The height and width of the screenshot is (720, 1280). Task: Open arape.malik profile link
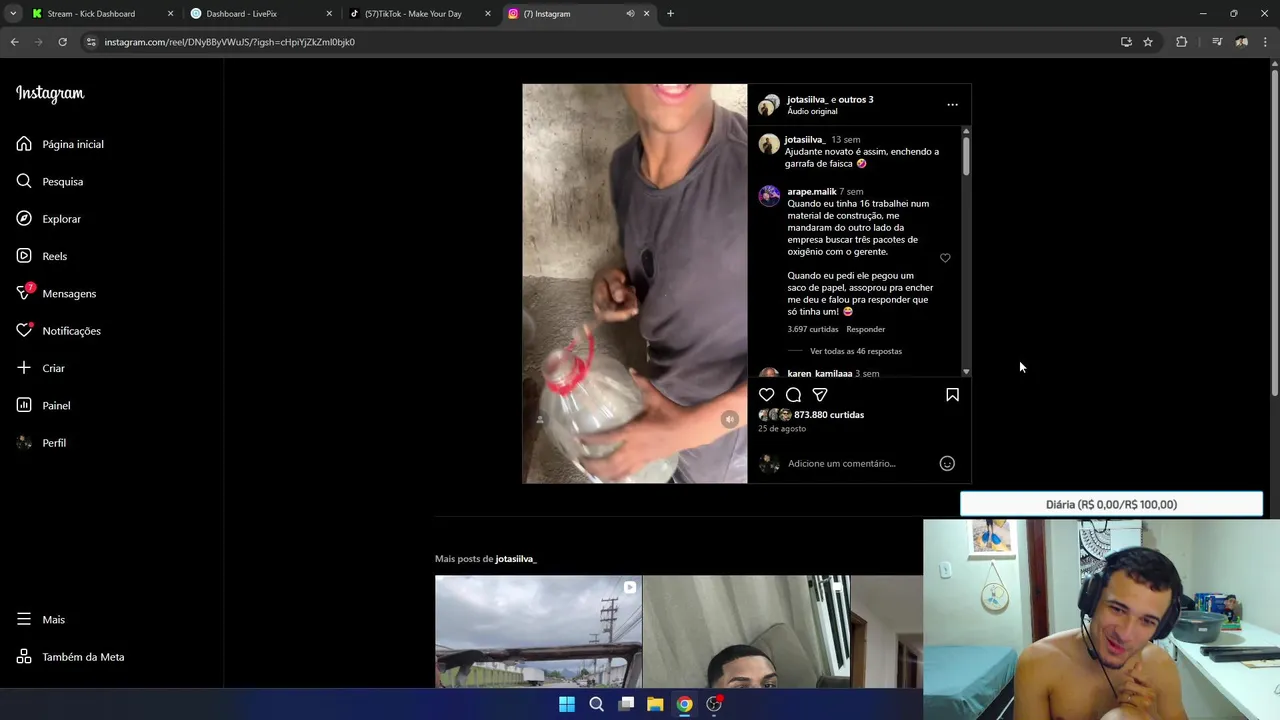pyautogui.click(x=811, y=191)
